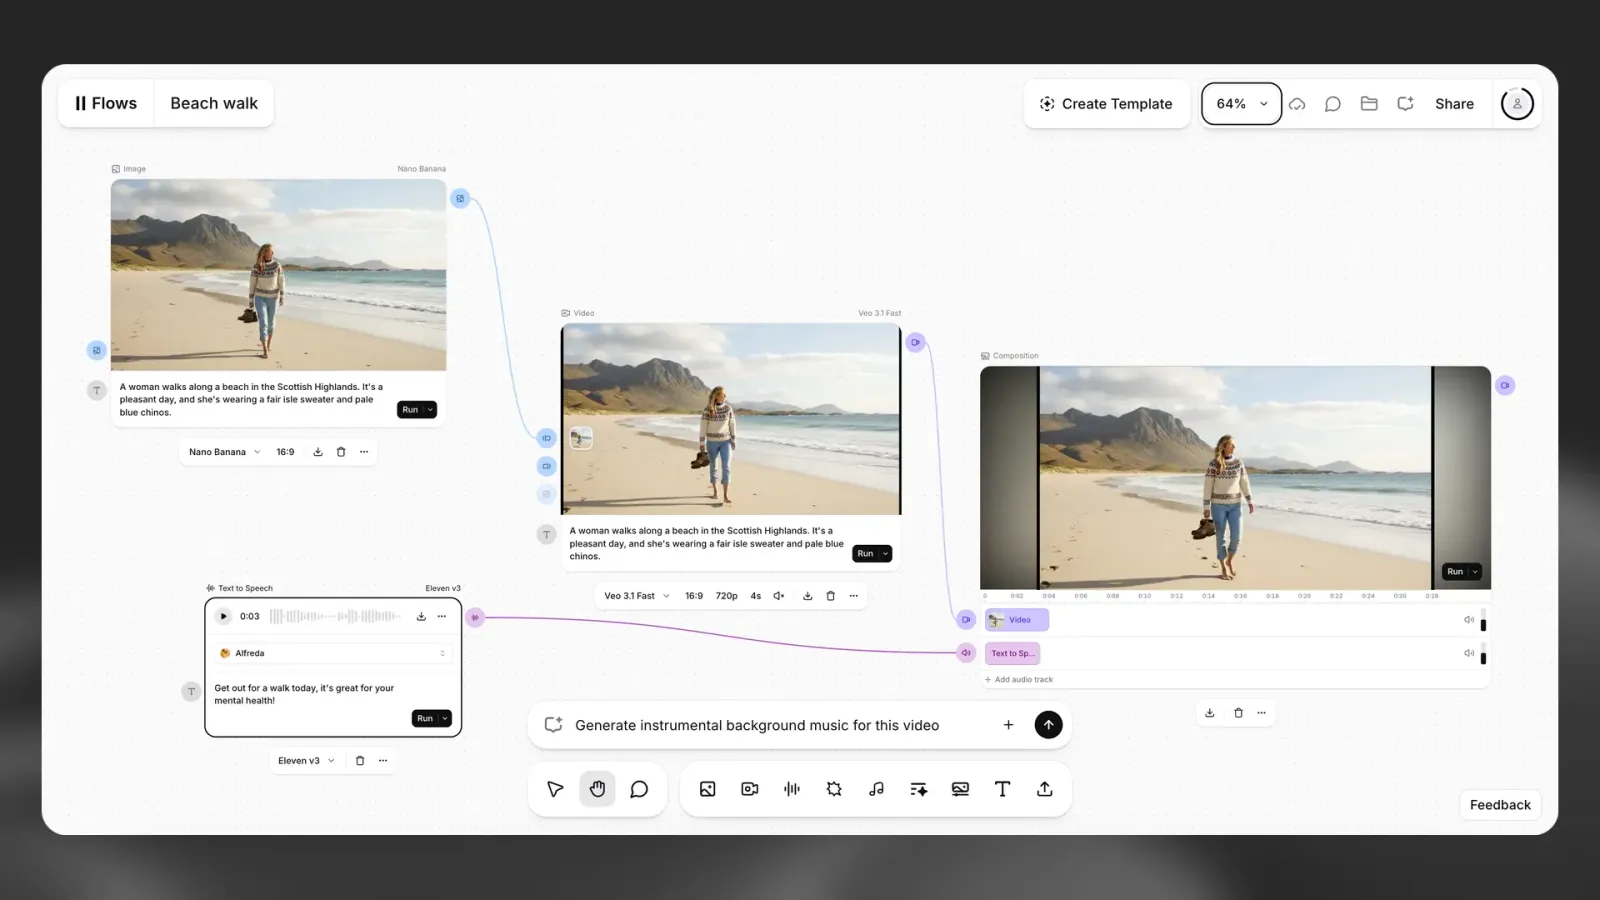Mute the Video track in the composition

(1469, 620)
